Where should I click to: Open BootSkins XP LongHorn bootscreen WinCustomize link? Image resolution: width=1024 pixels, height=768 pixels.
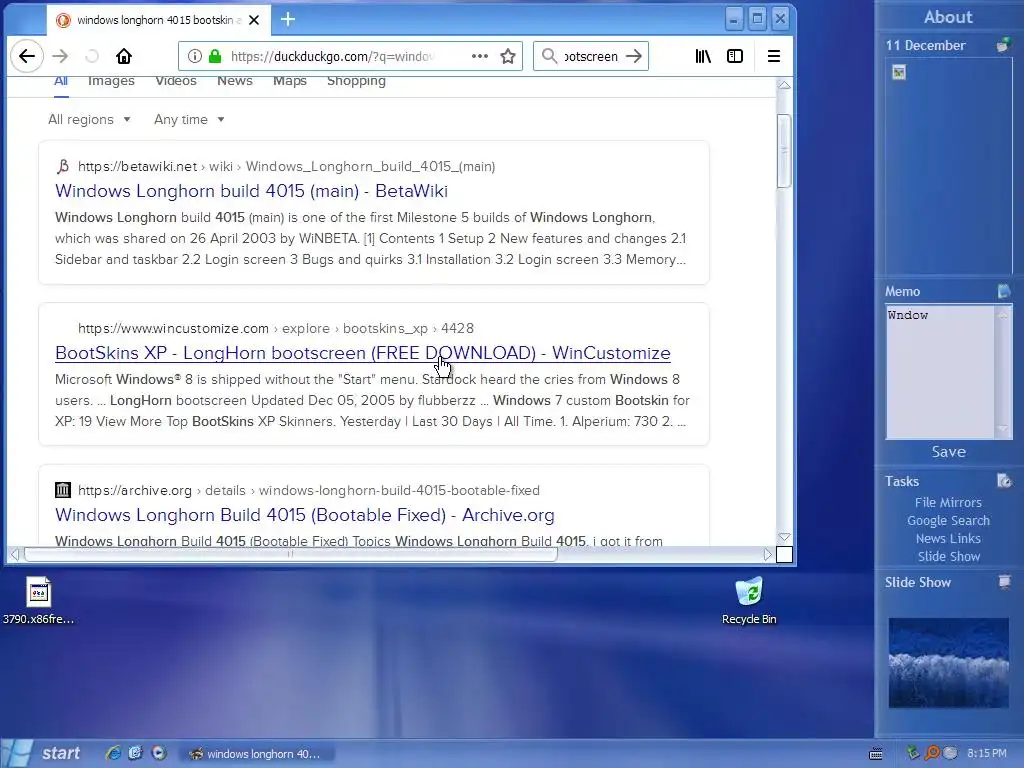362,353
